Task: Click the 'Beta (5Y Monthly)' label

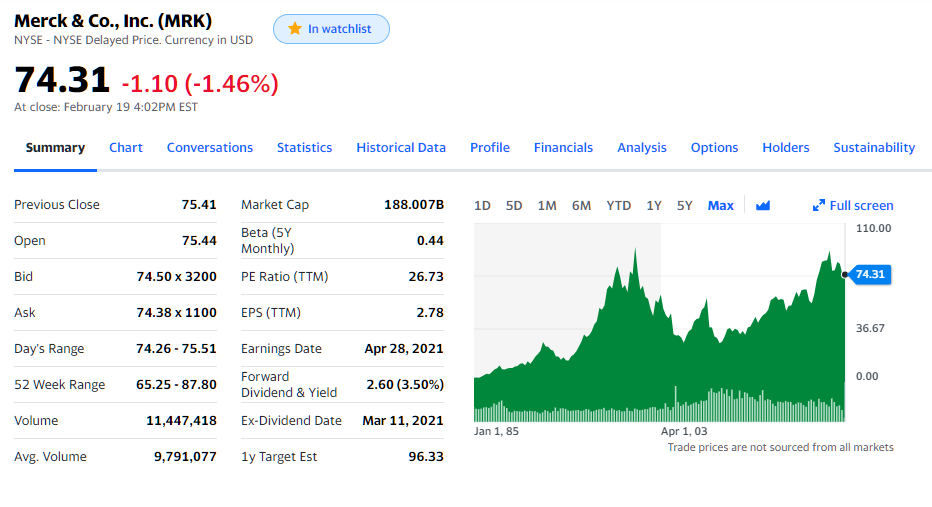Action: point(267,241)
